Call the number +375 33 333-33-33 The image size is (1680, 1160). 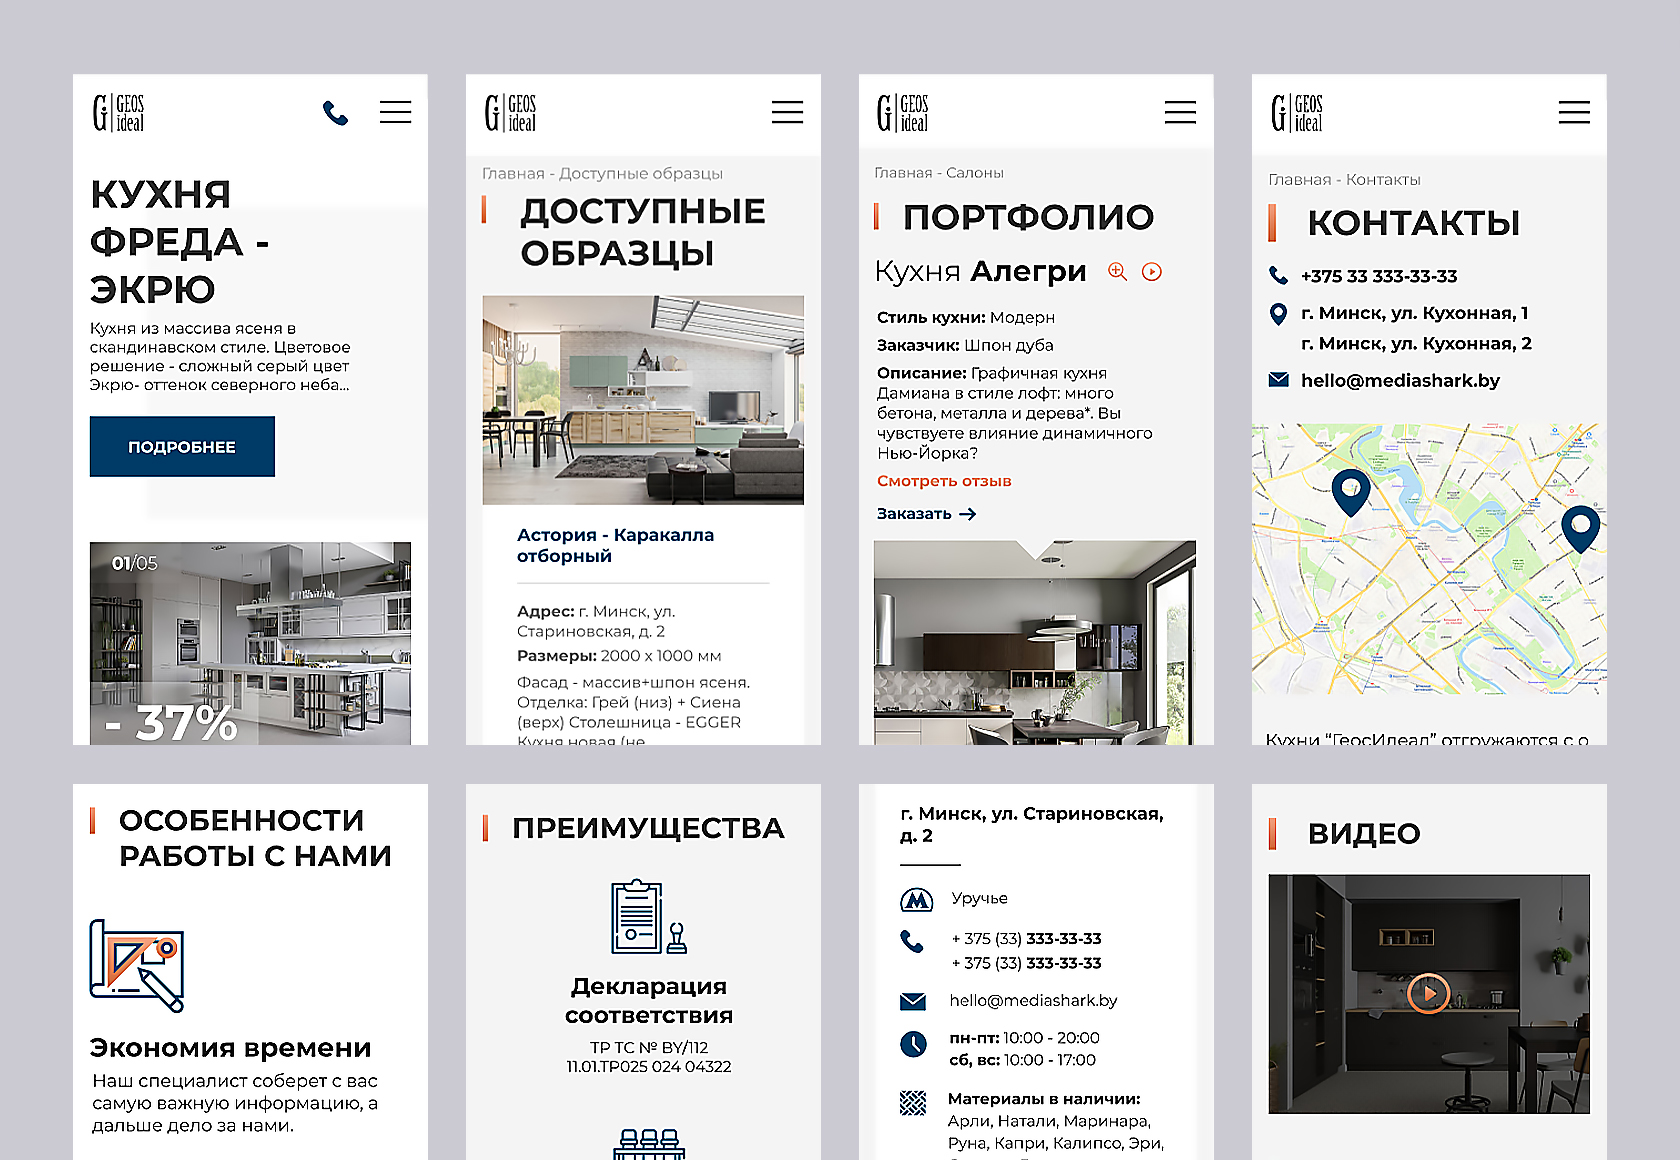tap(1378, 276)
